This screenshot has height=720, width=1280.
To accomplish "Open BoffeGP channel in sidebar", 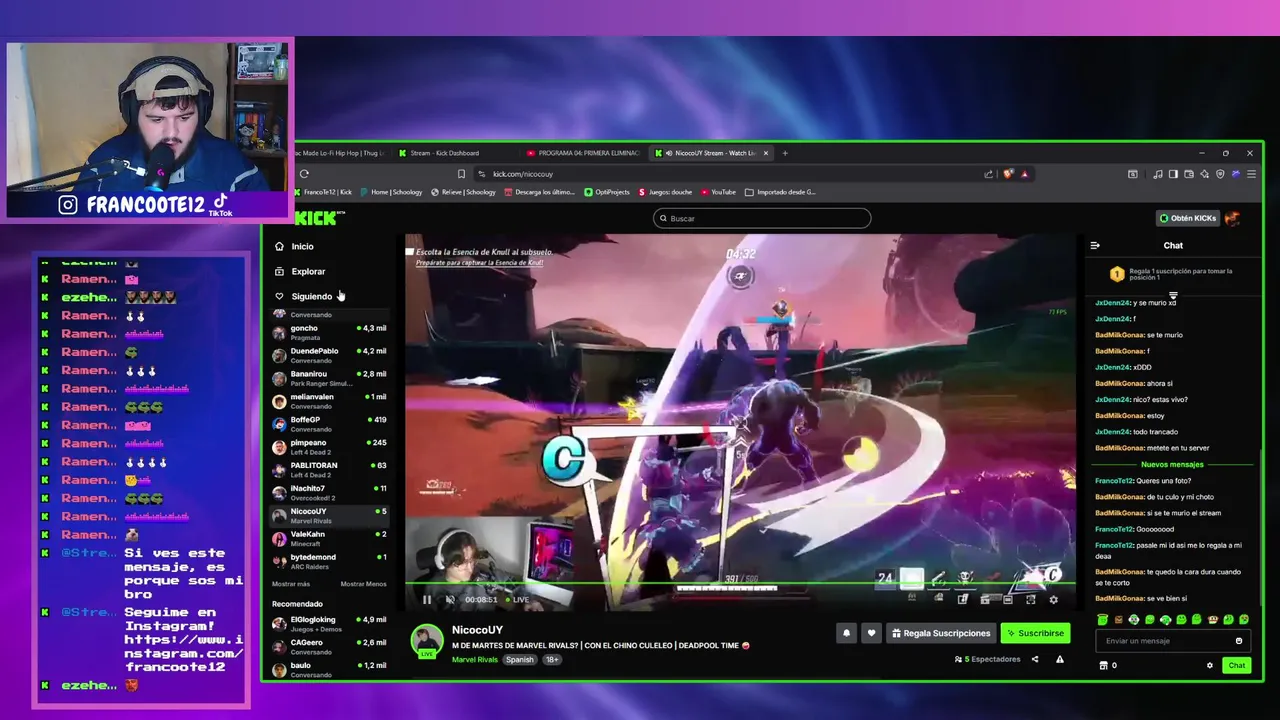I will pos(329,424).
